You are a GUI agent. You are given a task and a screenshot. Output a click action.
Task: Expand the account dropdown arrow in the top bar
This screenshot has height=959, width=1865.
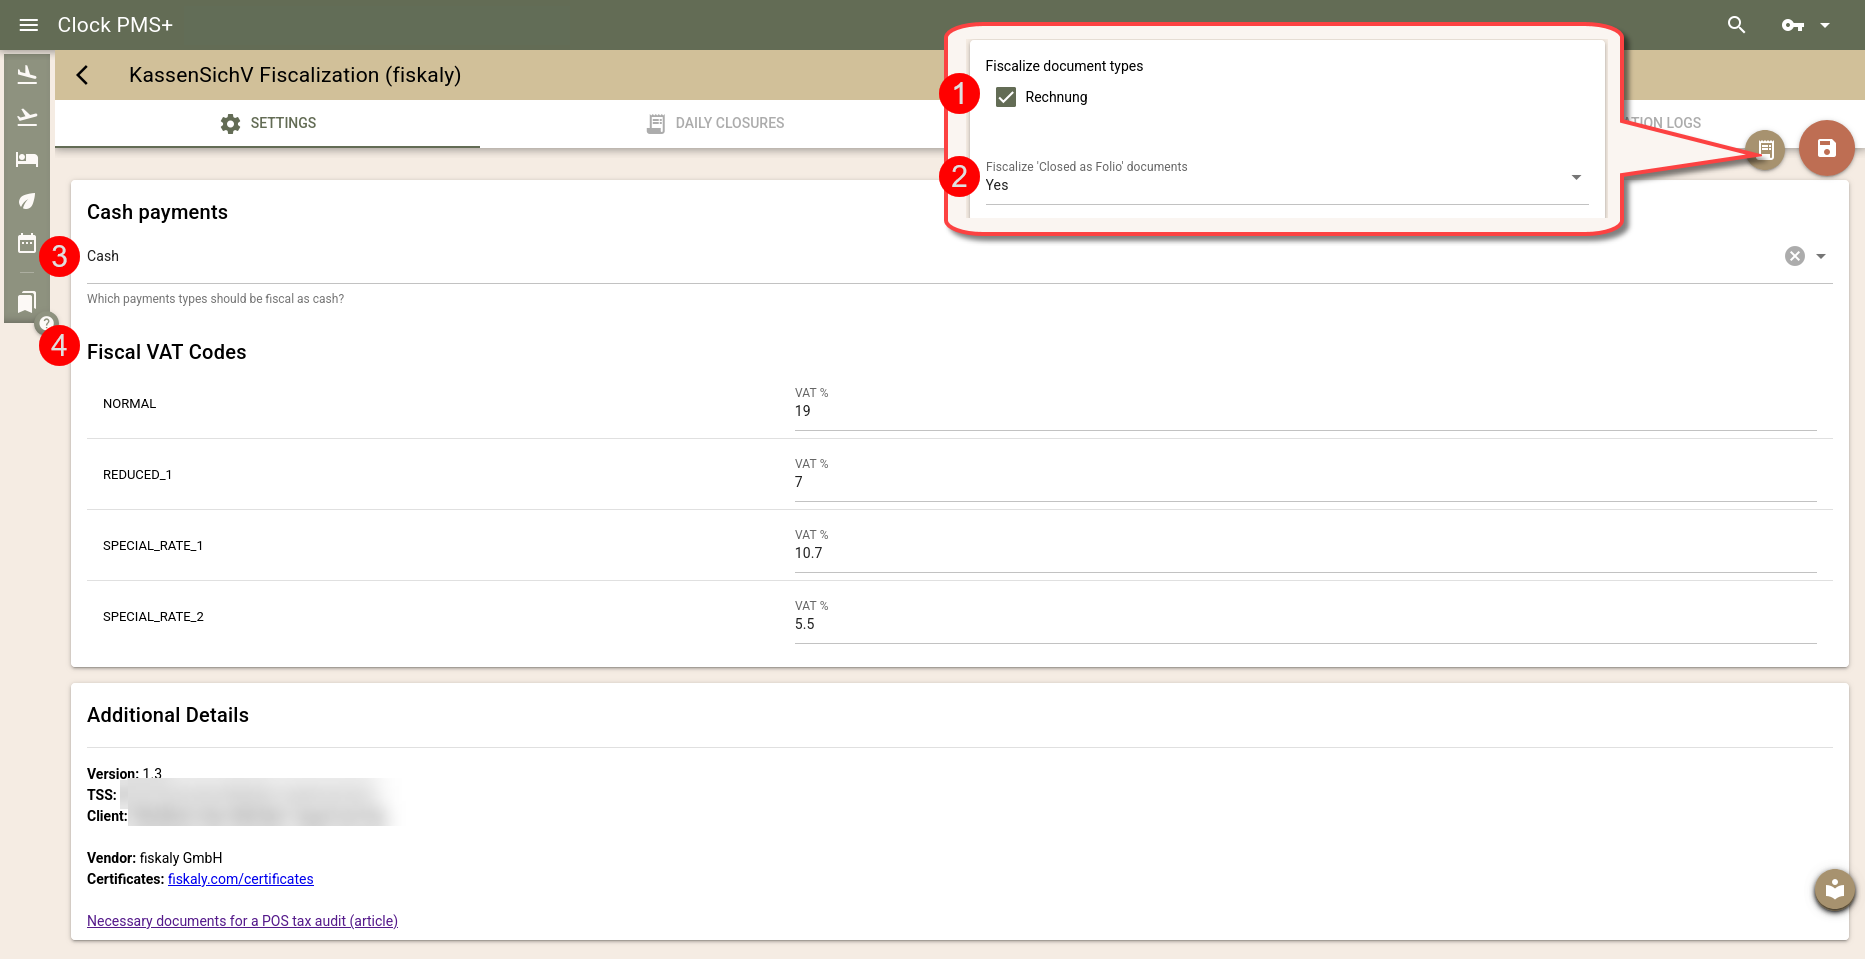click(x=1825, y=25)
